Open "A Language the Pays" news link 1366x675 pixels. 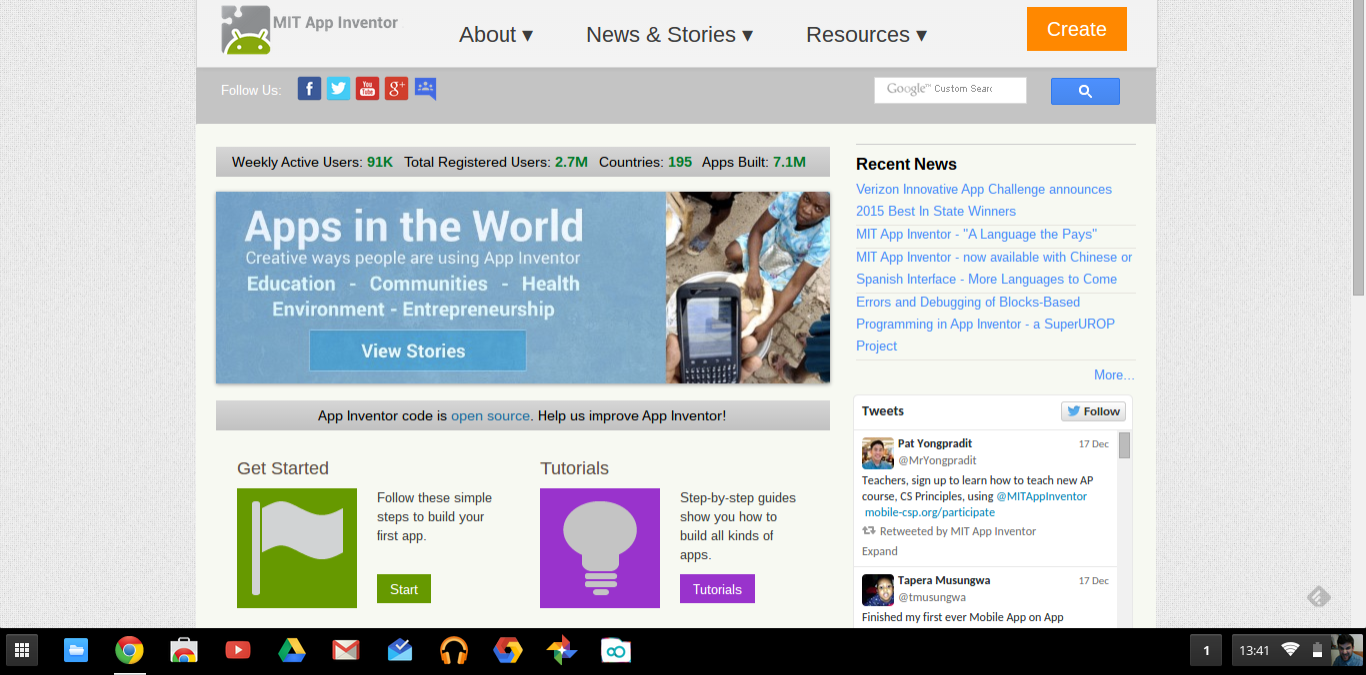click(976, 234)
